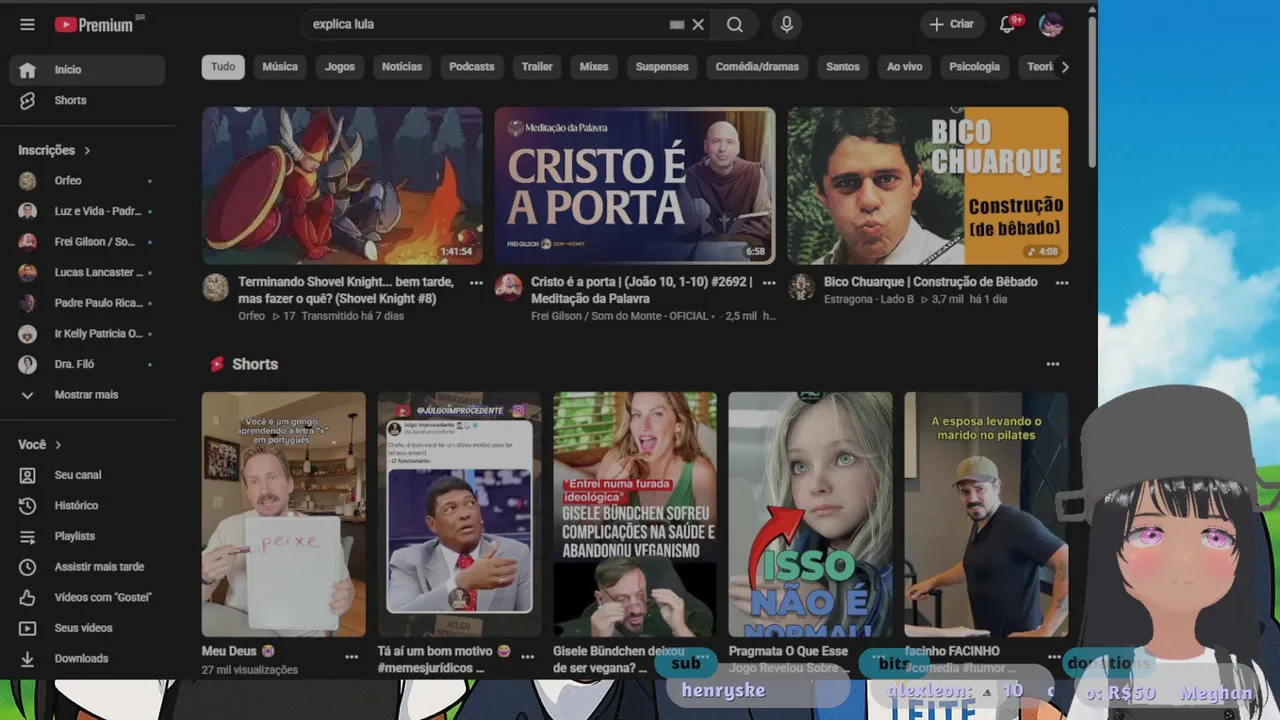Select the Notícias filter chip
The height and width of the screenshot is (720, 1280).
[402, 67]
